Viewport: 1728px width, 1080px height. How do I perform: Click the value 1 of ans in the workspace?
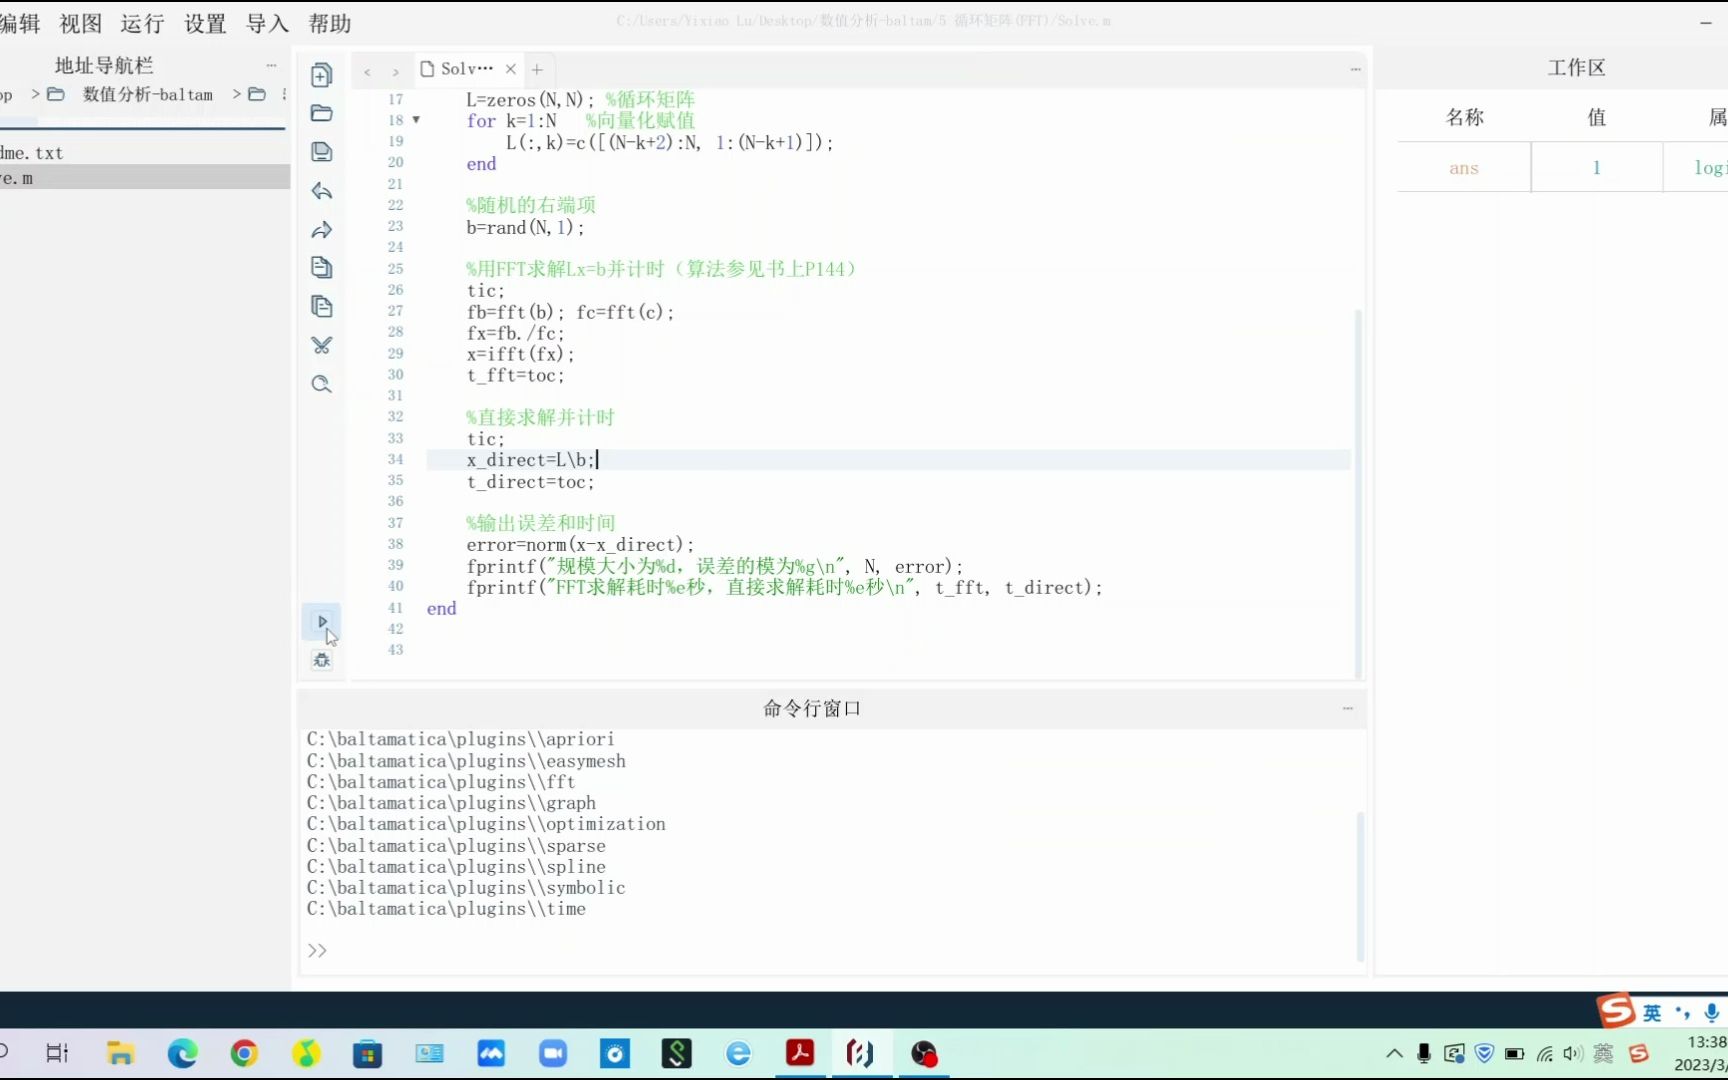tap(1596, 168)
